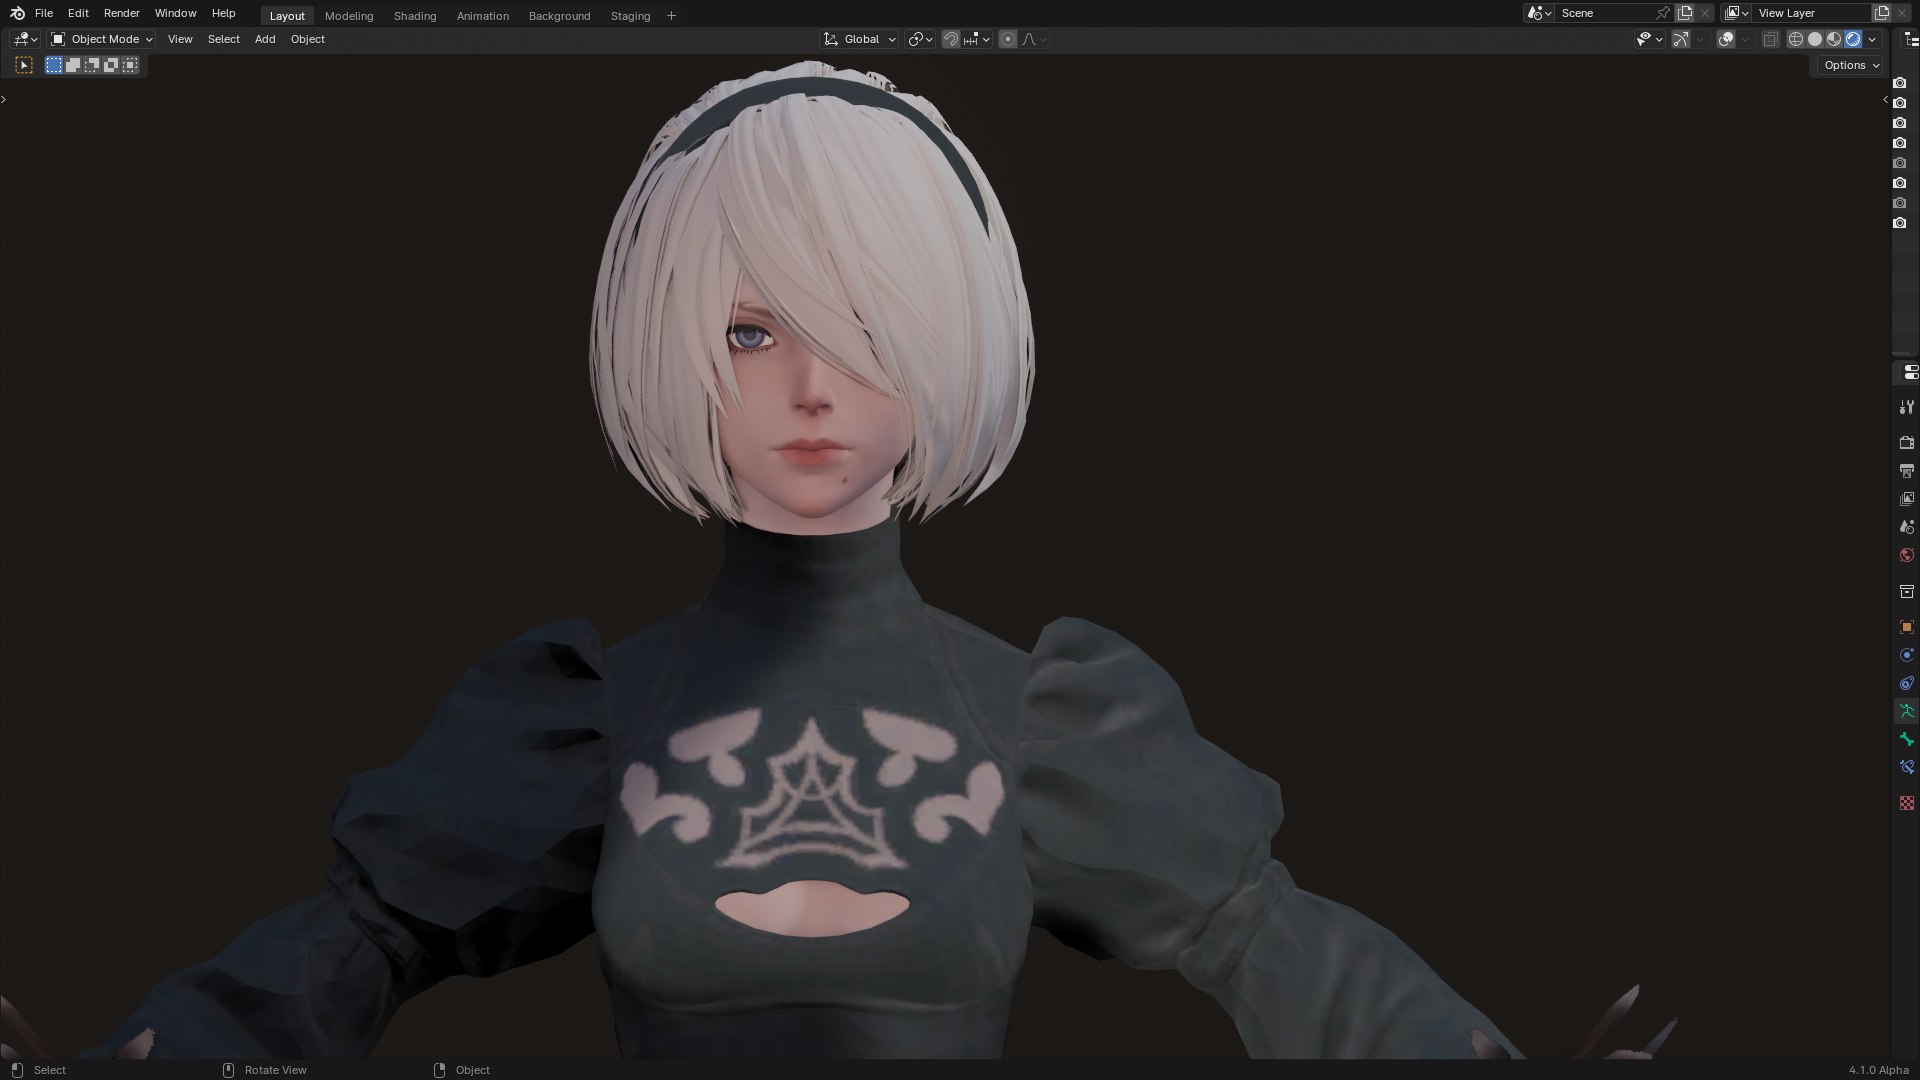Image resolution: width=1920 pixels, height=1080 pixels.
Task: Open the Output properties tab
Action: (1906, 470)
